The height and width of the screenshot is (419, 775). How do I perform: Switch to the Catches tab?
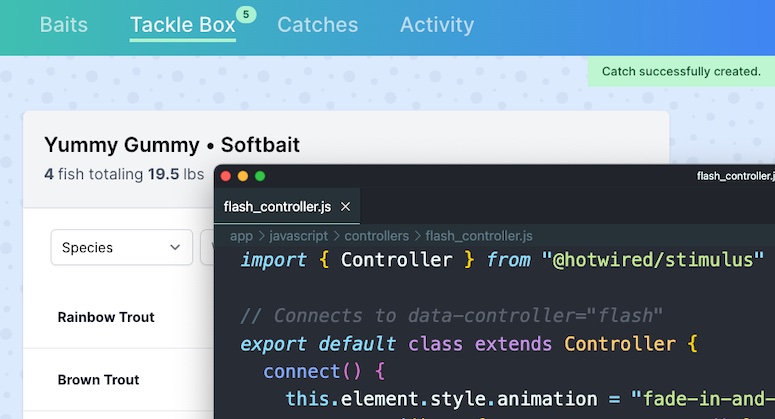(317, 25)
